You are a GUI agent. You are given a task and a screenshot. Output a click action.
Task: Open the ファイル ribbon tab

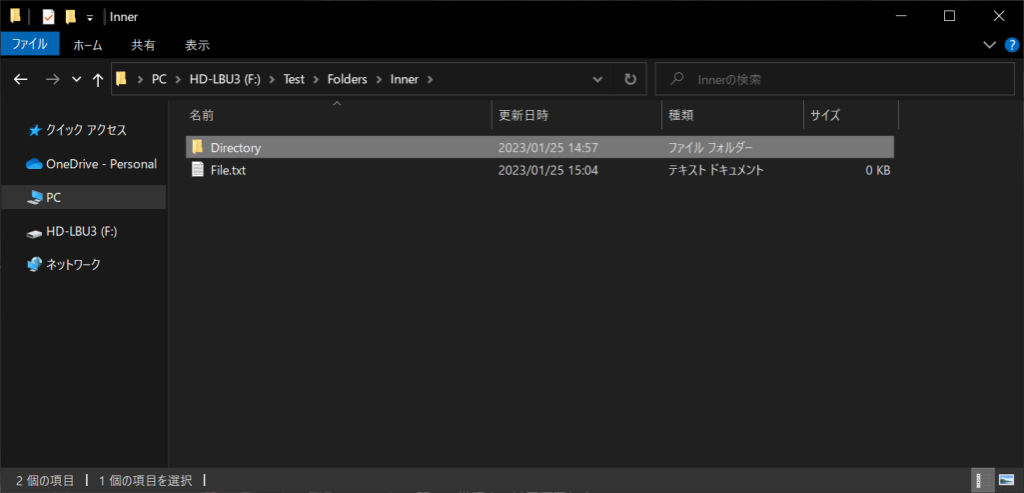[x=30, y=44]
